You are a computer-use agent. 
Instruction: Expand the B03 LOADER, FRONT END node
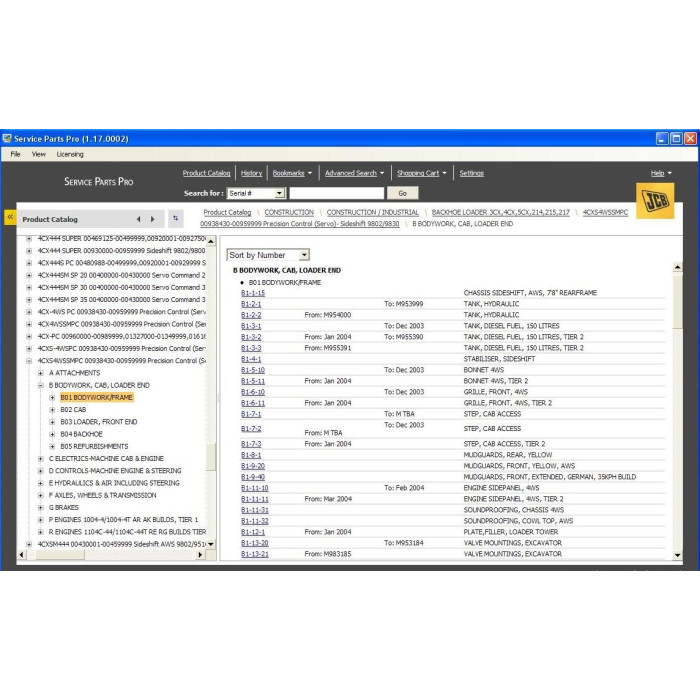pos(52,422)
